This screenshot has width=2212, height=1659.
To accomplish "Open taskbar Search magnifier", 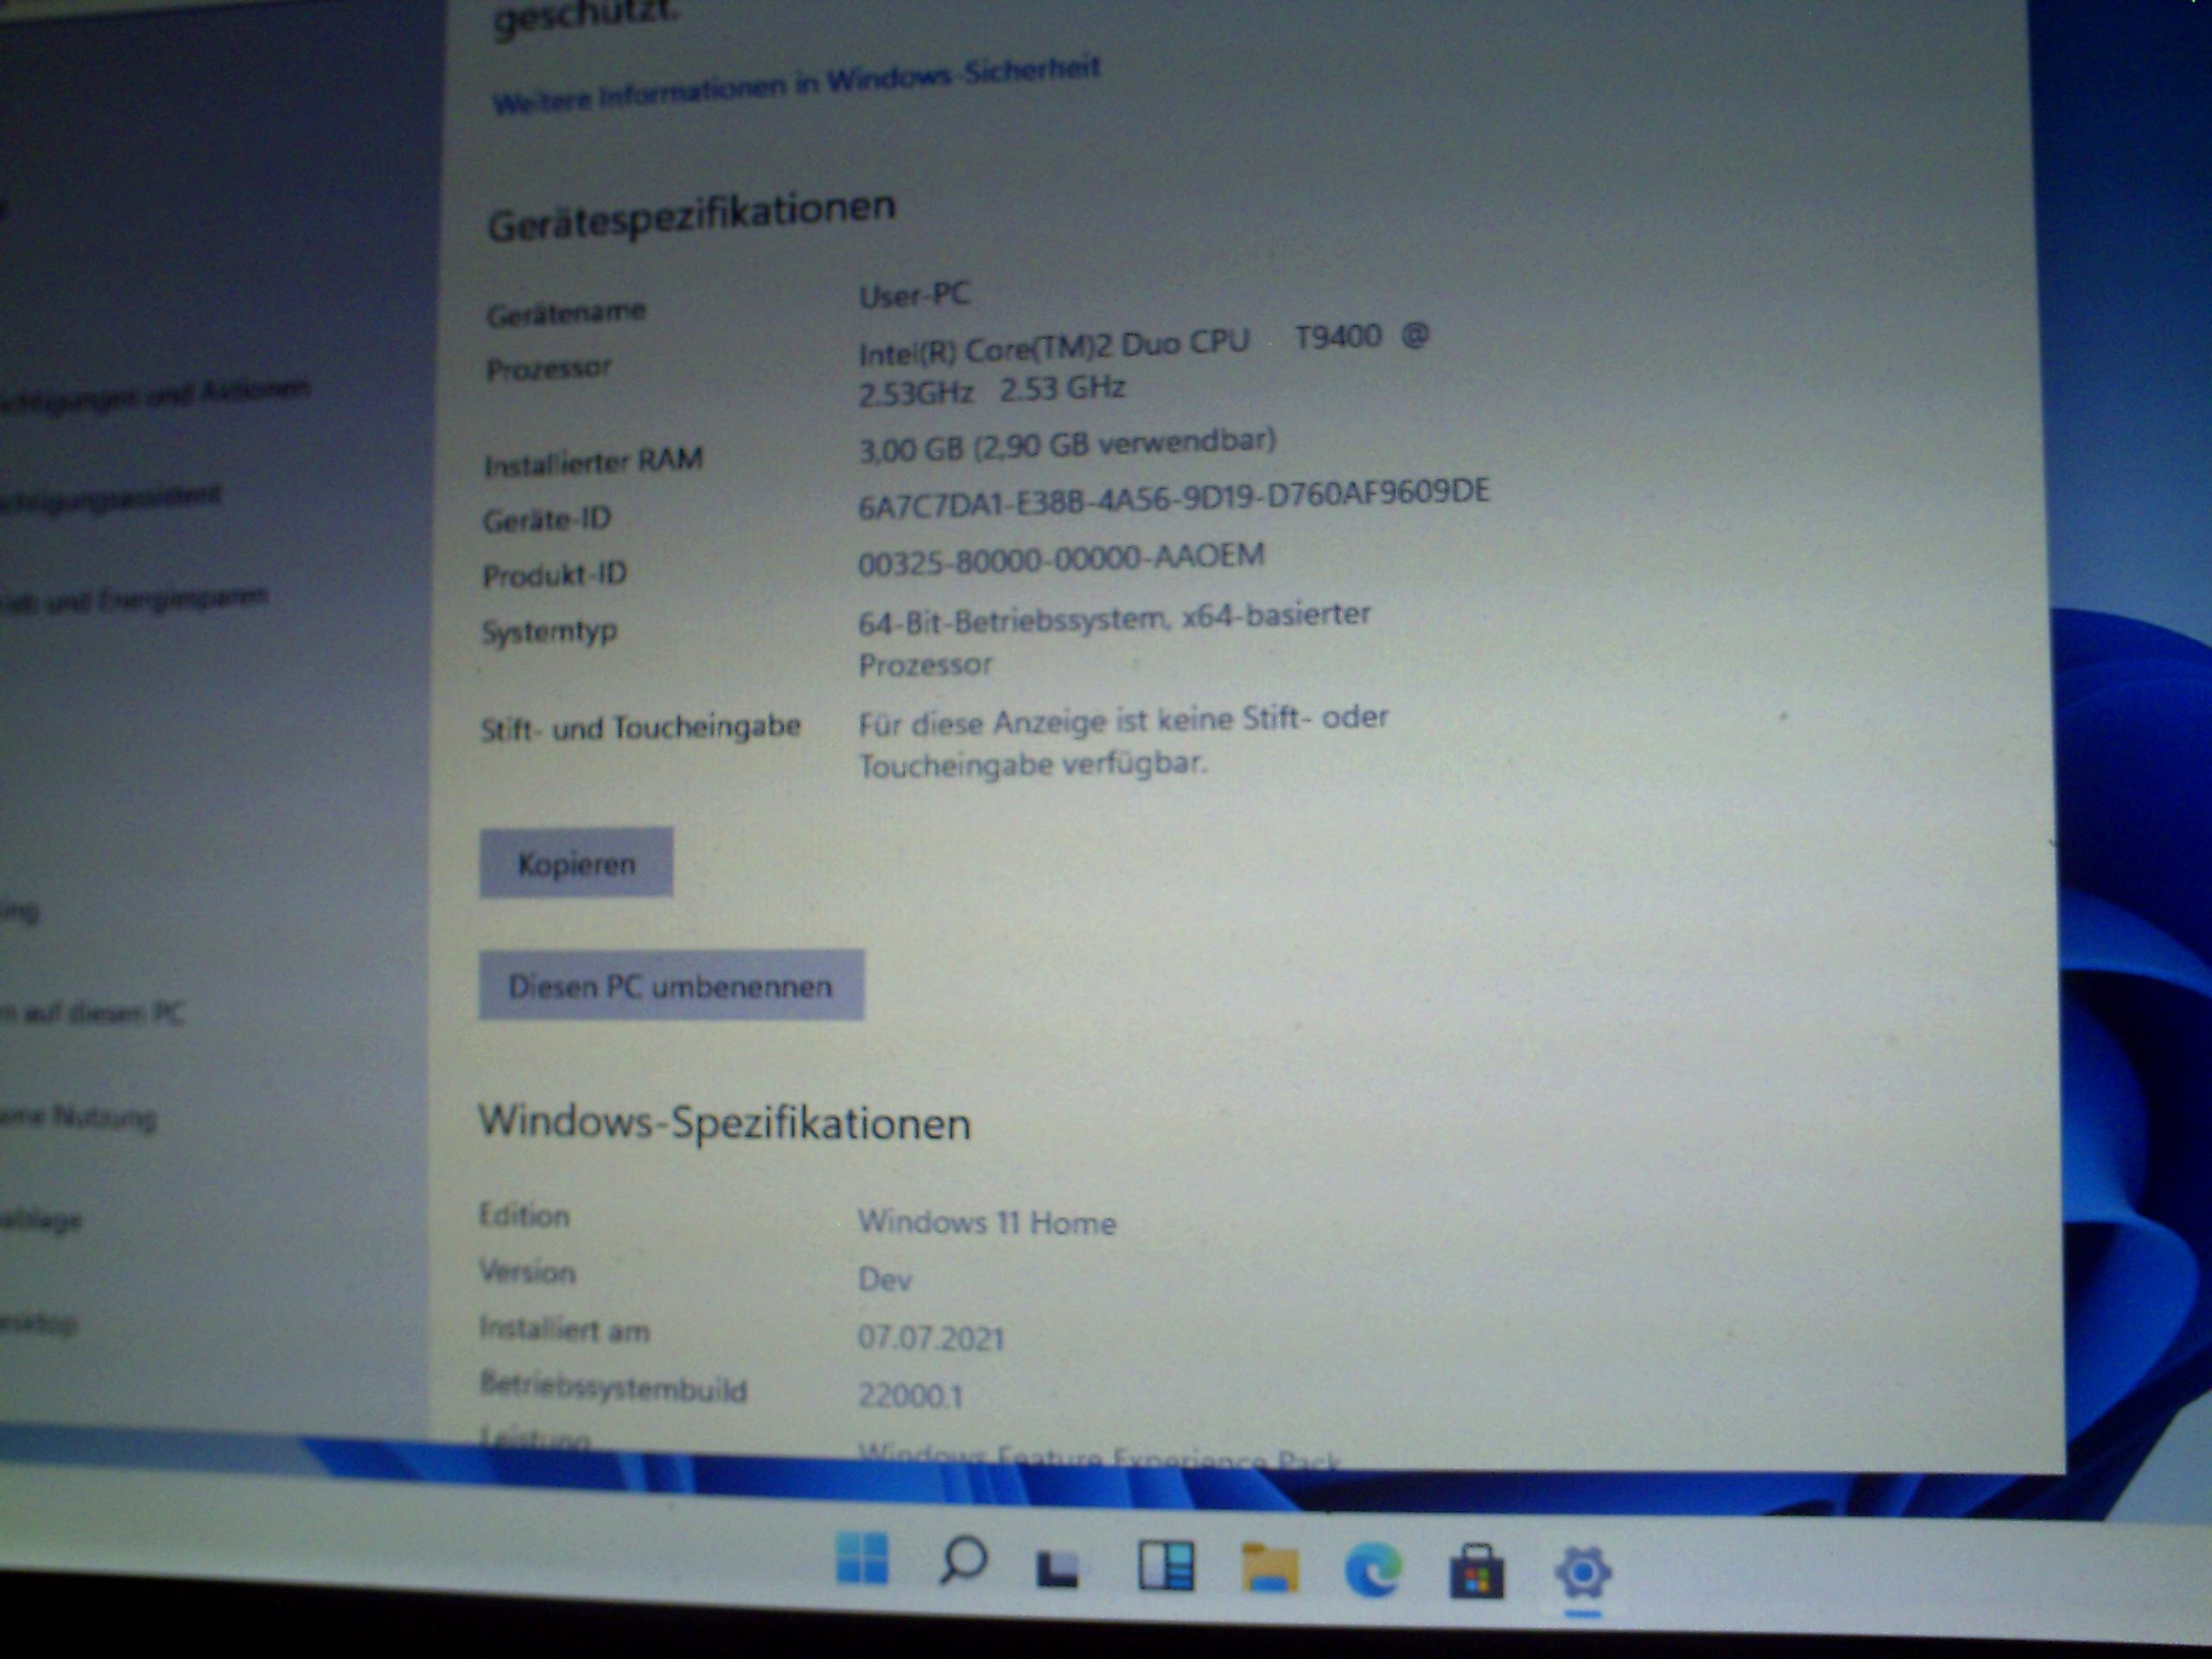I will (963, 1560).
